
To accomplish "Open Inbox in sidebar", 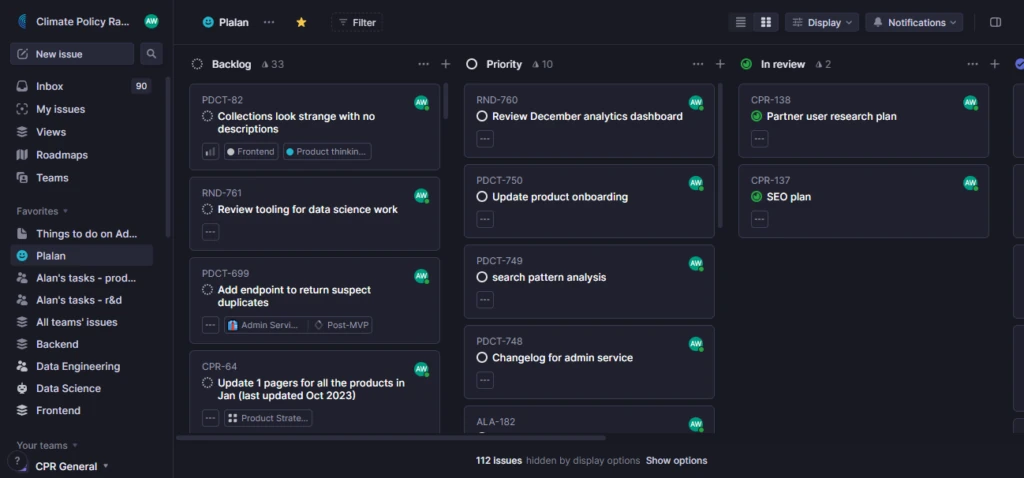I will [x=49, y=86].
